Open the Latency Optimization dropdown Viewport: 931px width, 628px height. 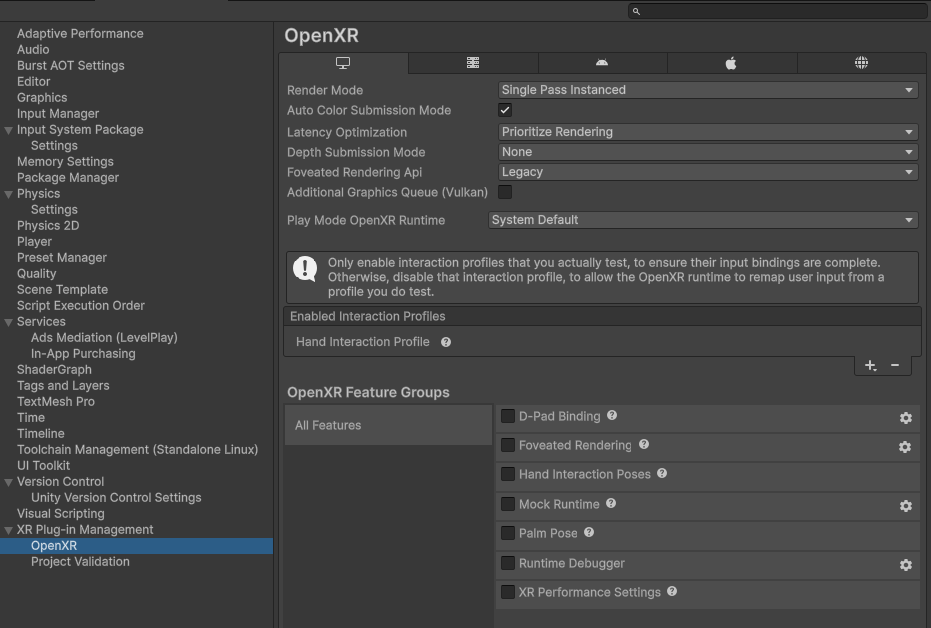point(708,132)
